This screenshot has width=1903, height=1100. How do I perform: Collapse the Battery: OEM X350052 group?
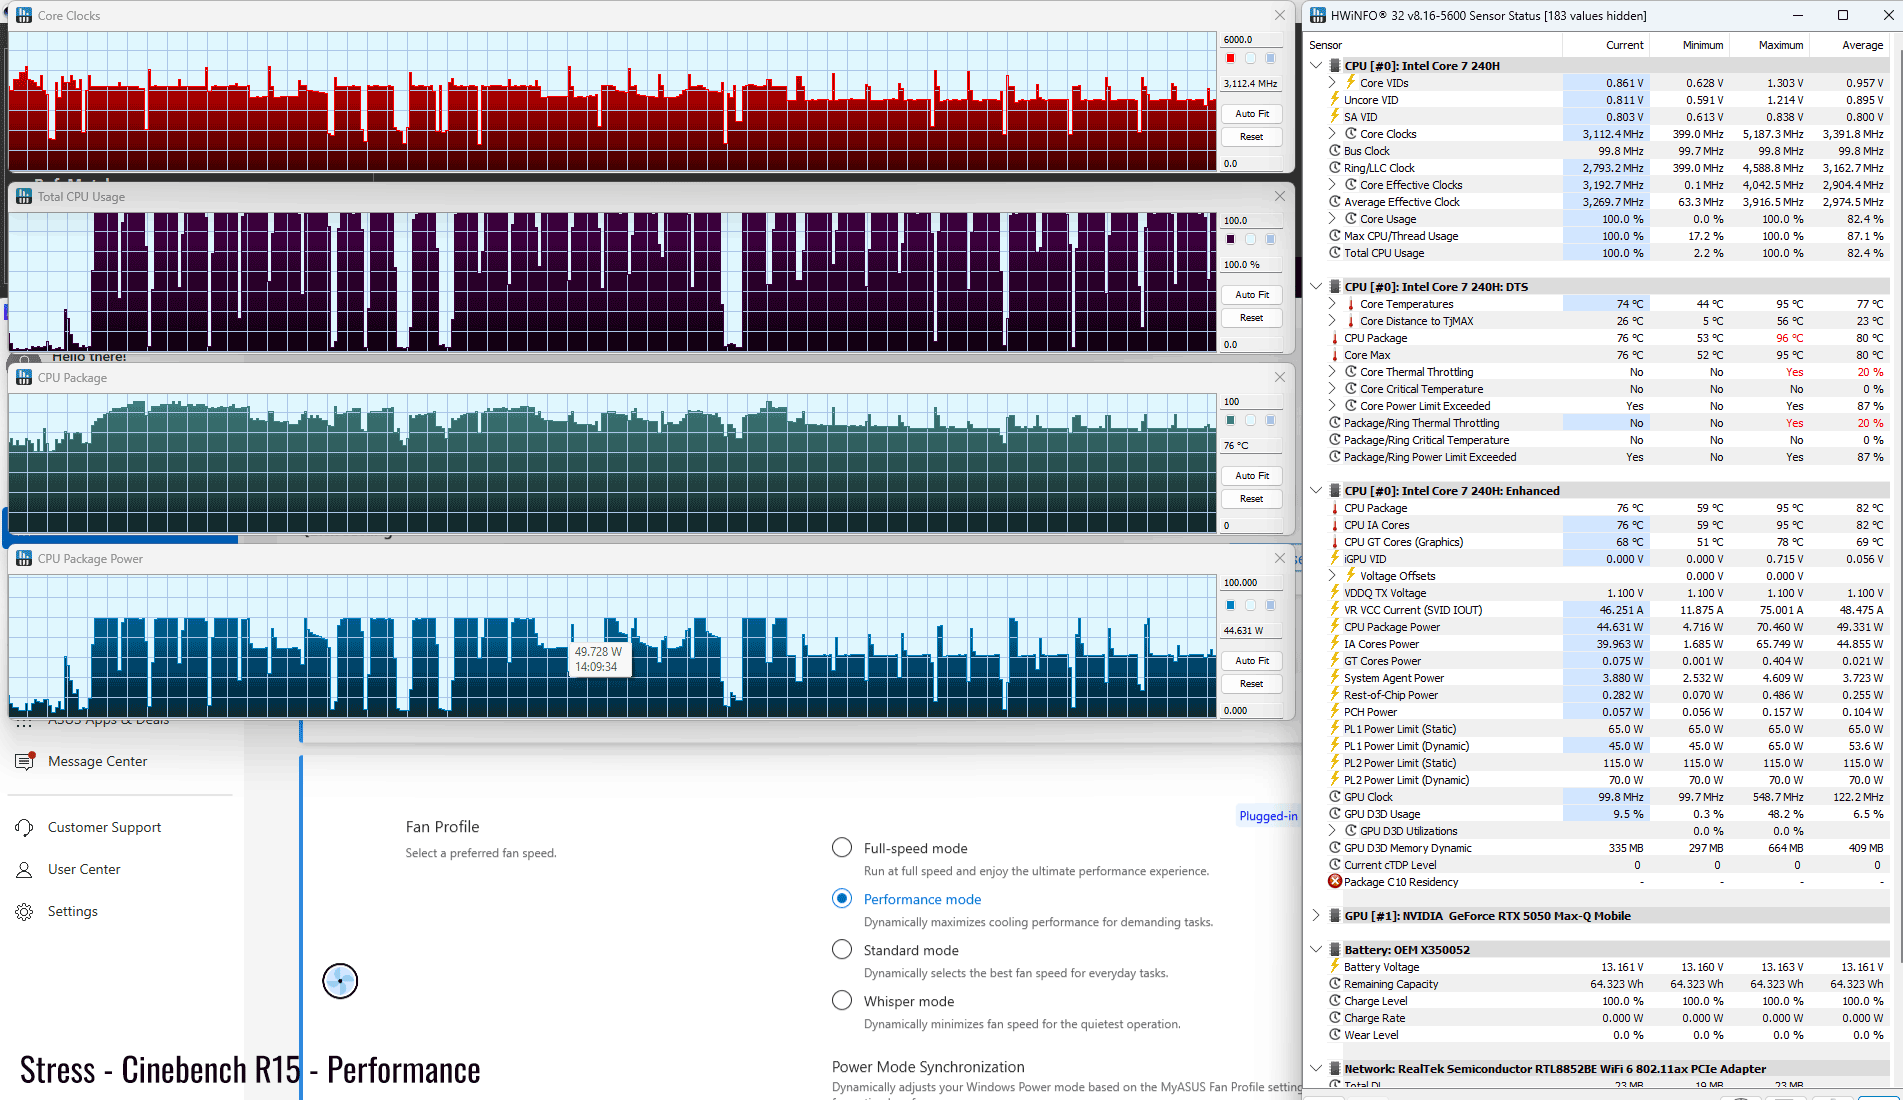(x=1316, y=950)
